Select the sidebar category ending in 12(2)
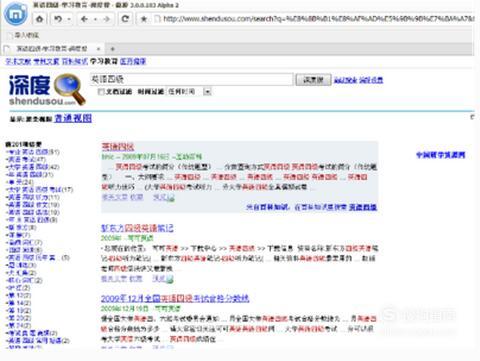 coord(19,295)
